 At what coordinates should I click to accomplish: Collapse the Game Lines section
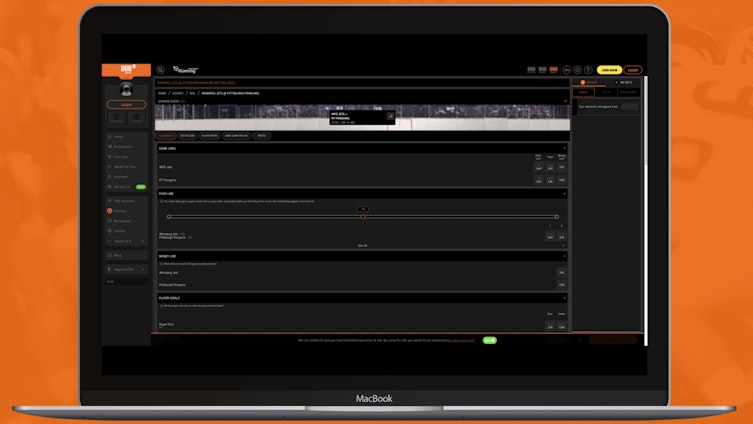pos(564,148)
